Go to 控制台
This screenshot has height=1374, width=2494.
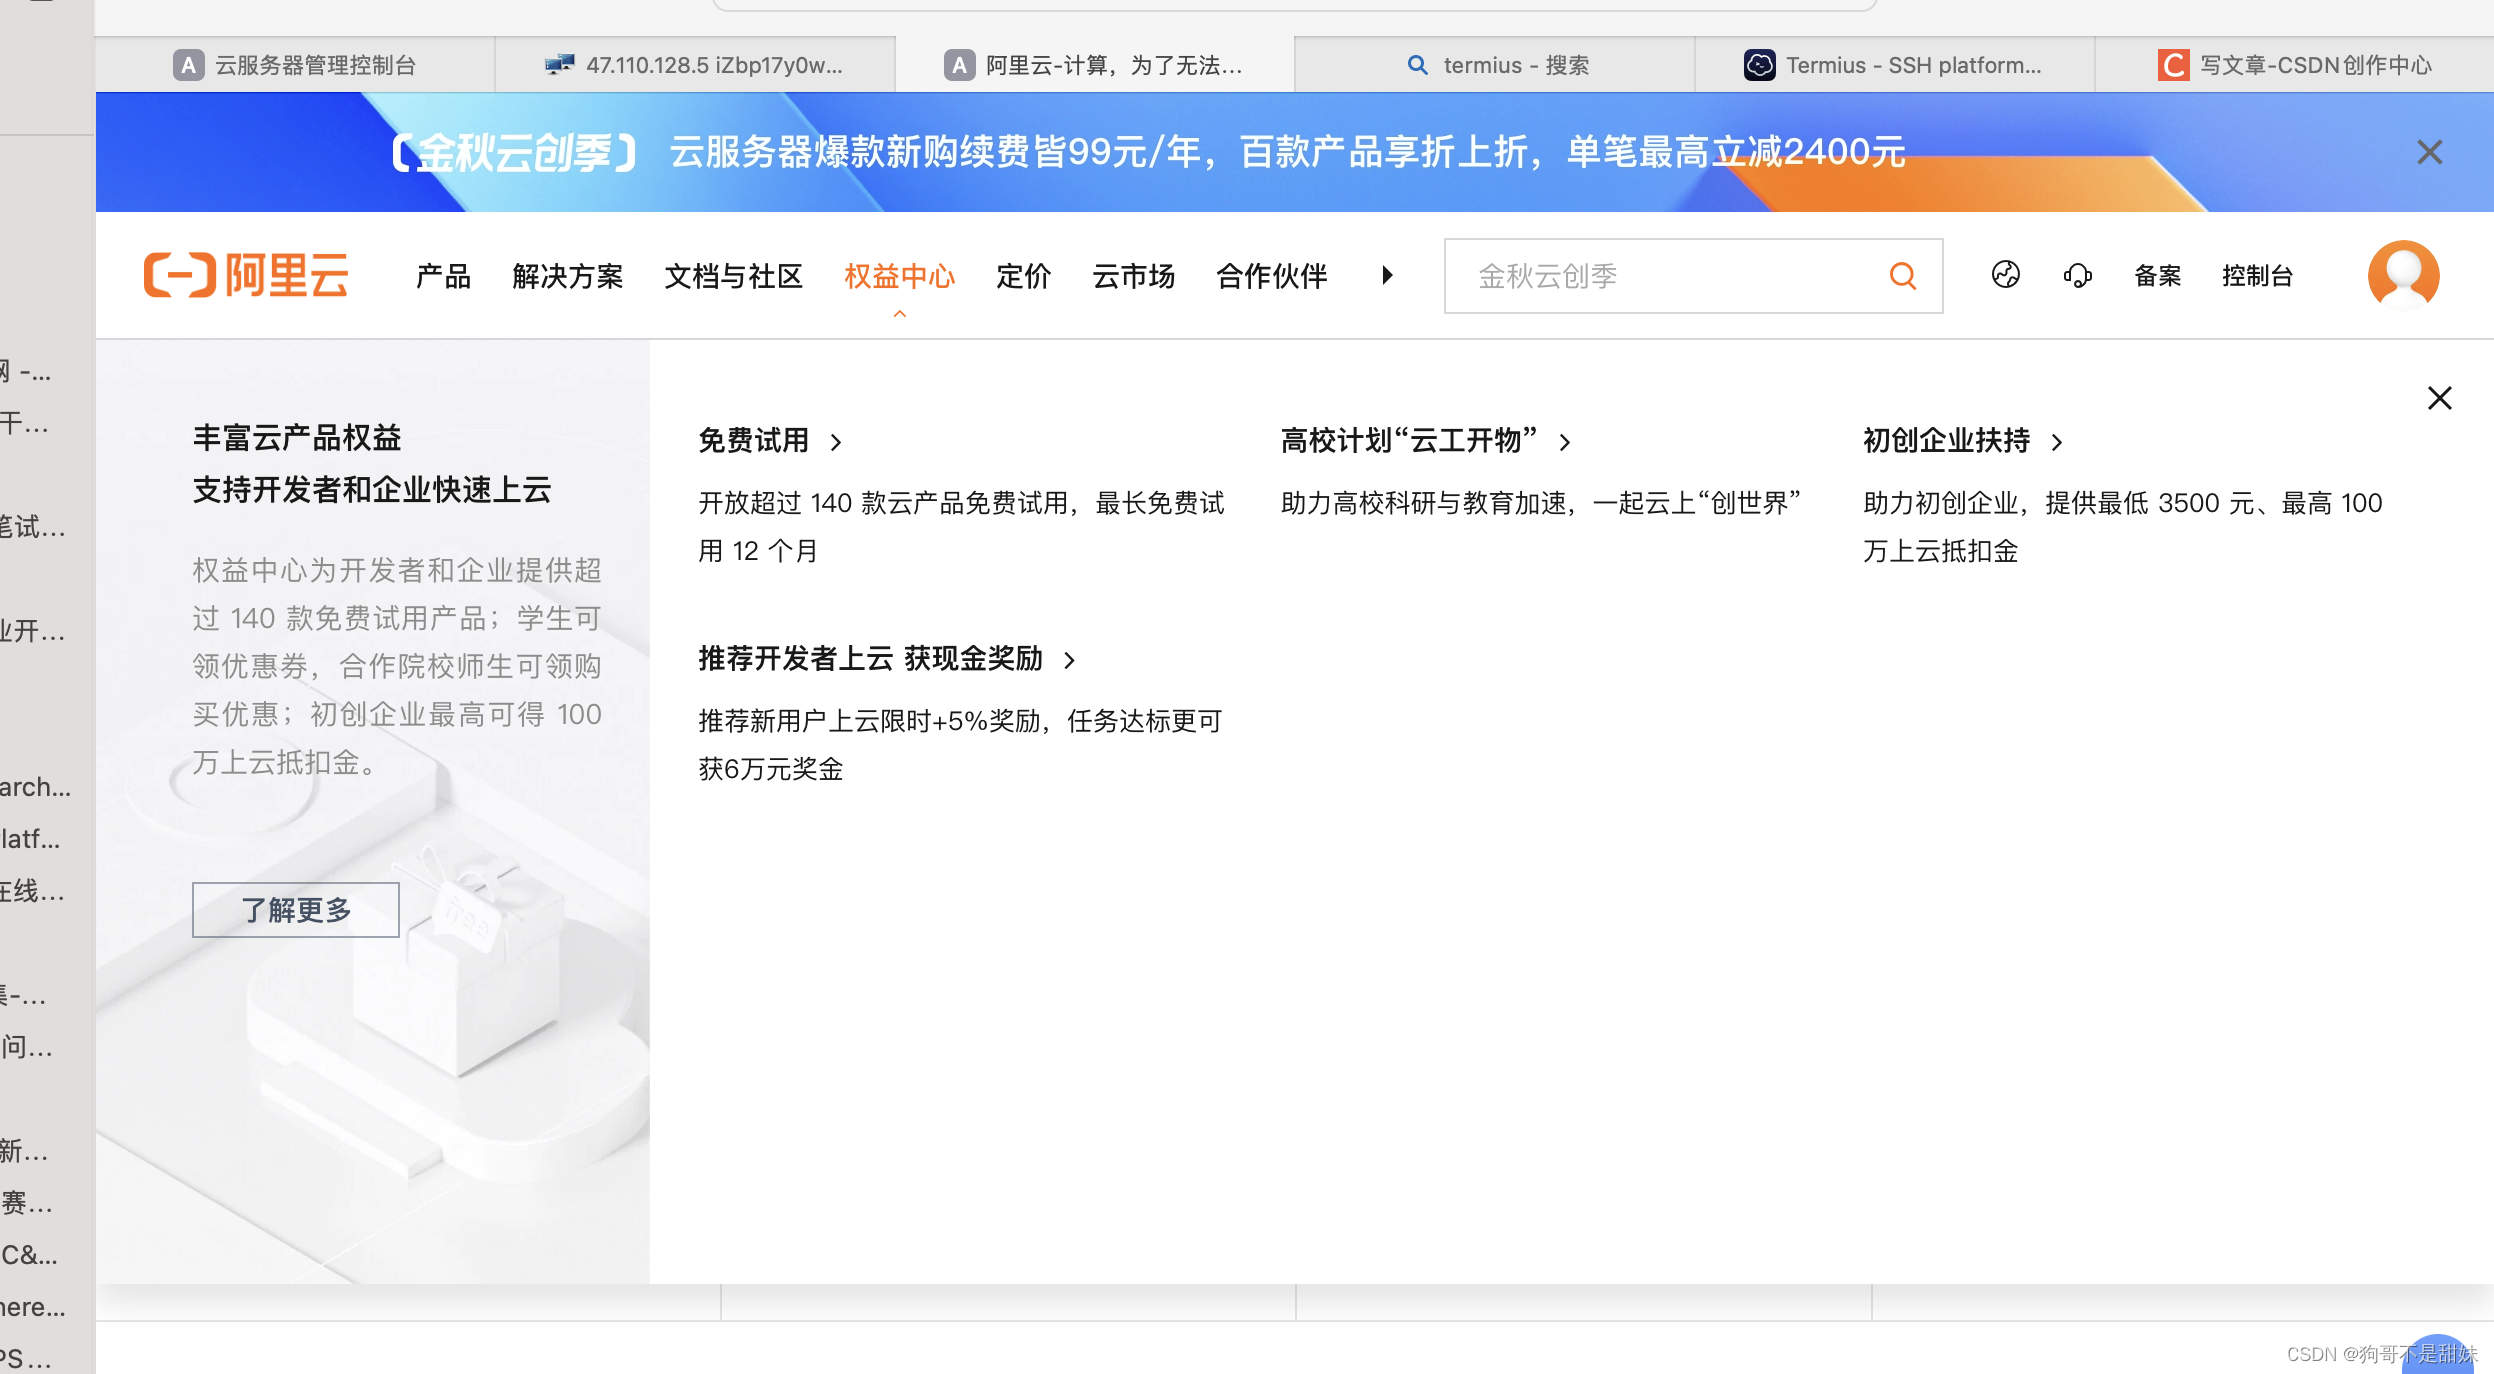click(2257, 275)
